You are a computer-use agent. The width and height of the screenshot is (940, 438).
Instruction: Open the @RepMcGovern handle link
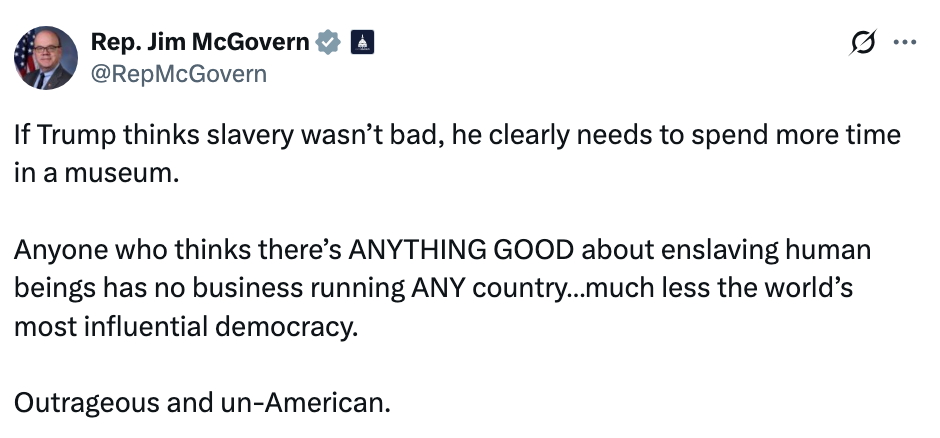coord(179,73)
